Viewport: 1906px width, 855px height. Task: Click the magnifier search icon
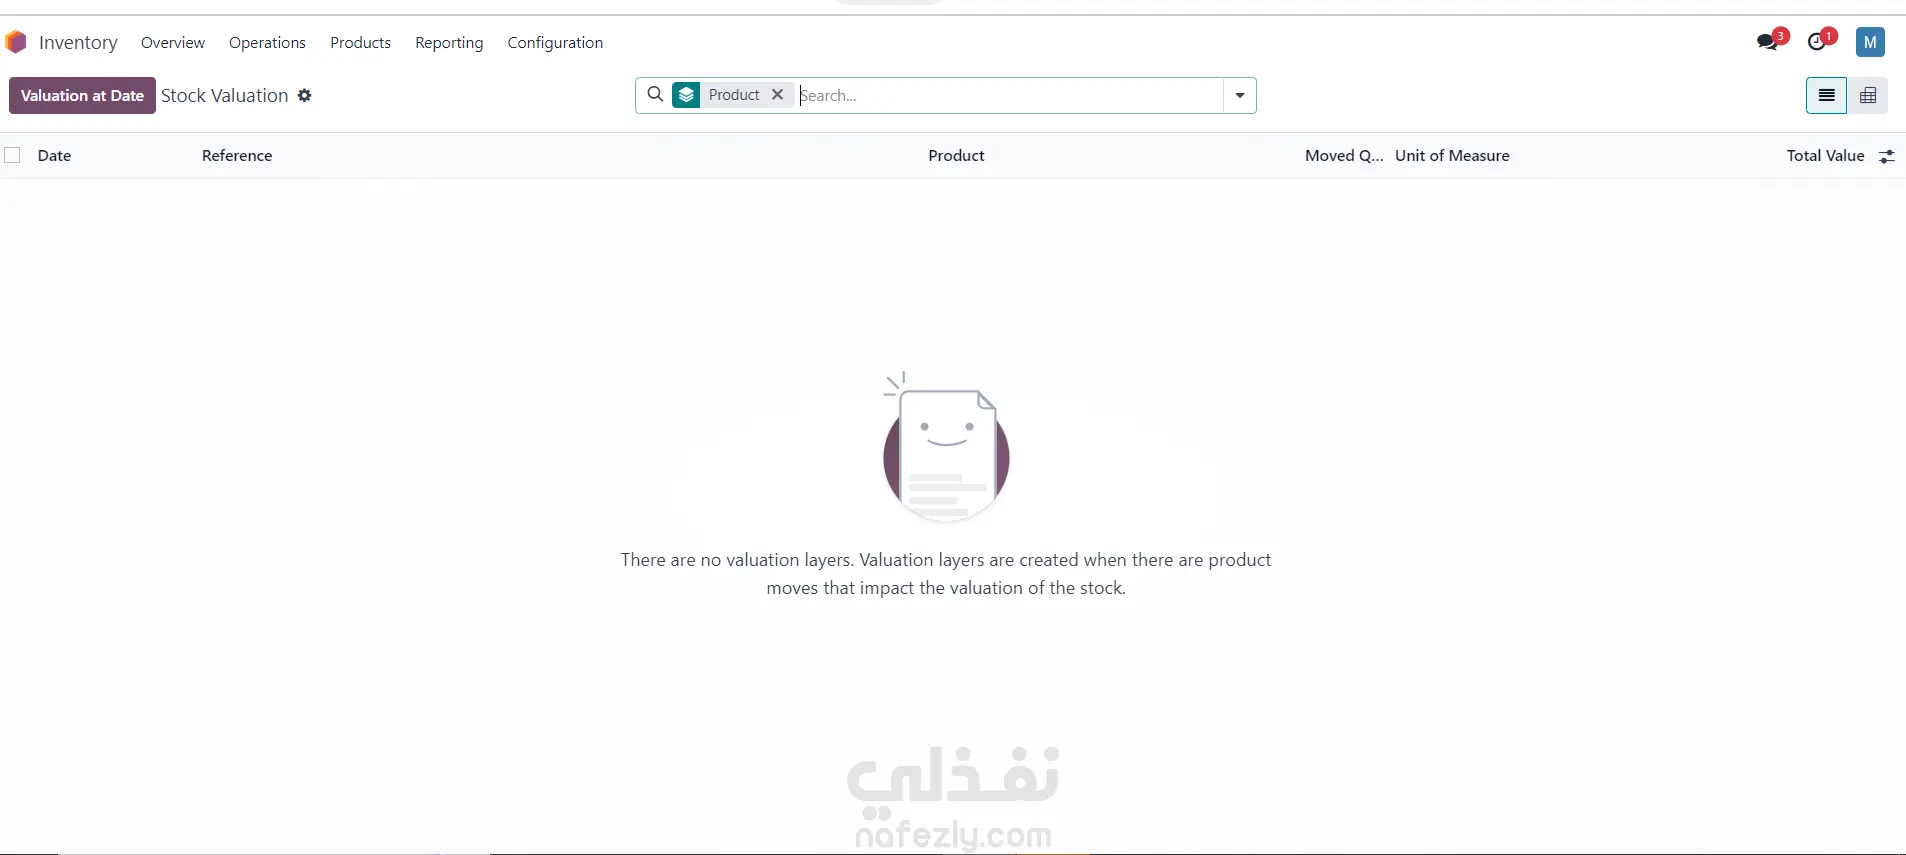[x=655, y=94]
